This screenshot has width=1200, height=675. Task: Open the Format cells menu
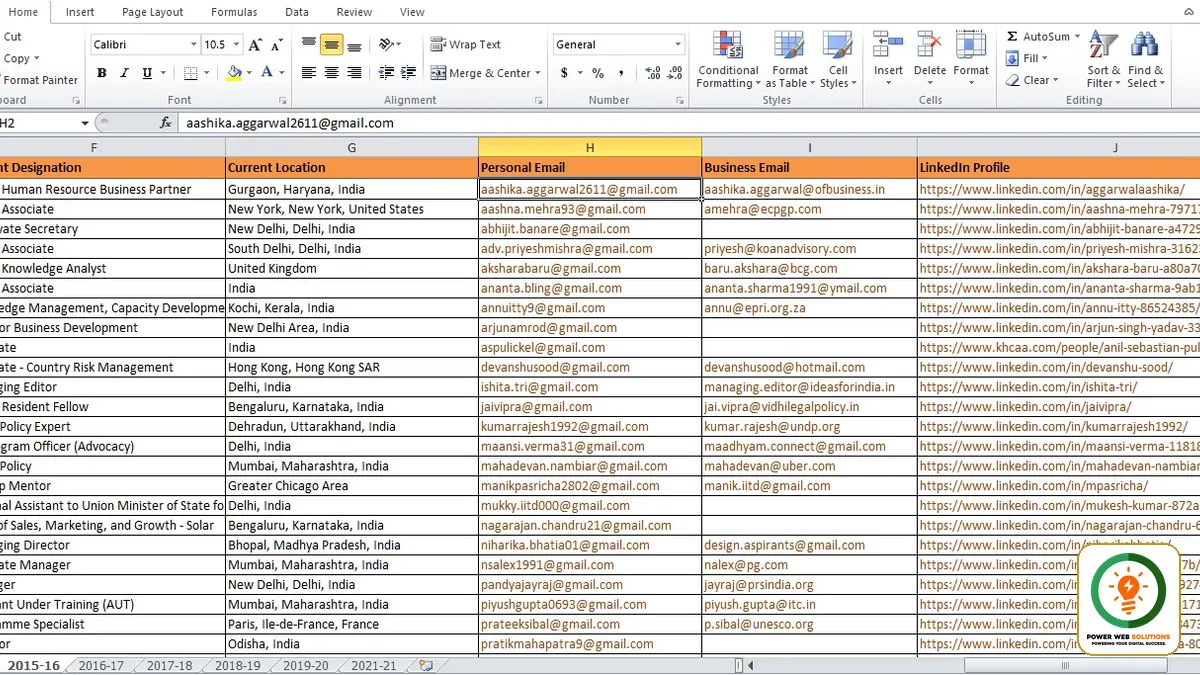(x=971, y=59)
